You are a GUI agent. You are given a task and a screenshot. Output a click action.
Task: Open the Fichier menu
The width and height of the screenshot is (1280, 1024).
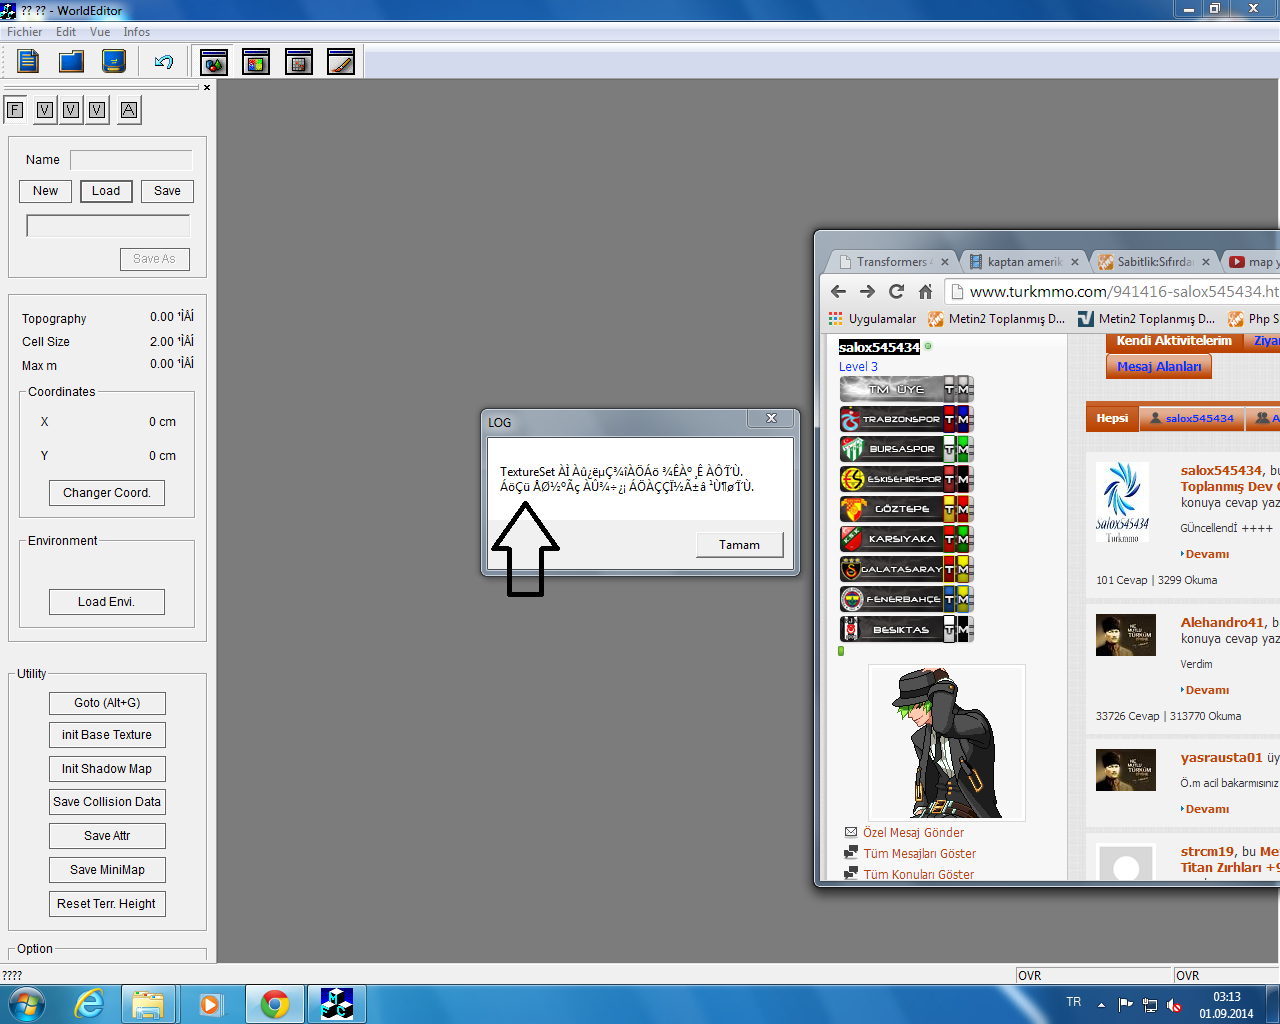25,32
